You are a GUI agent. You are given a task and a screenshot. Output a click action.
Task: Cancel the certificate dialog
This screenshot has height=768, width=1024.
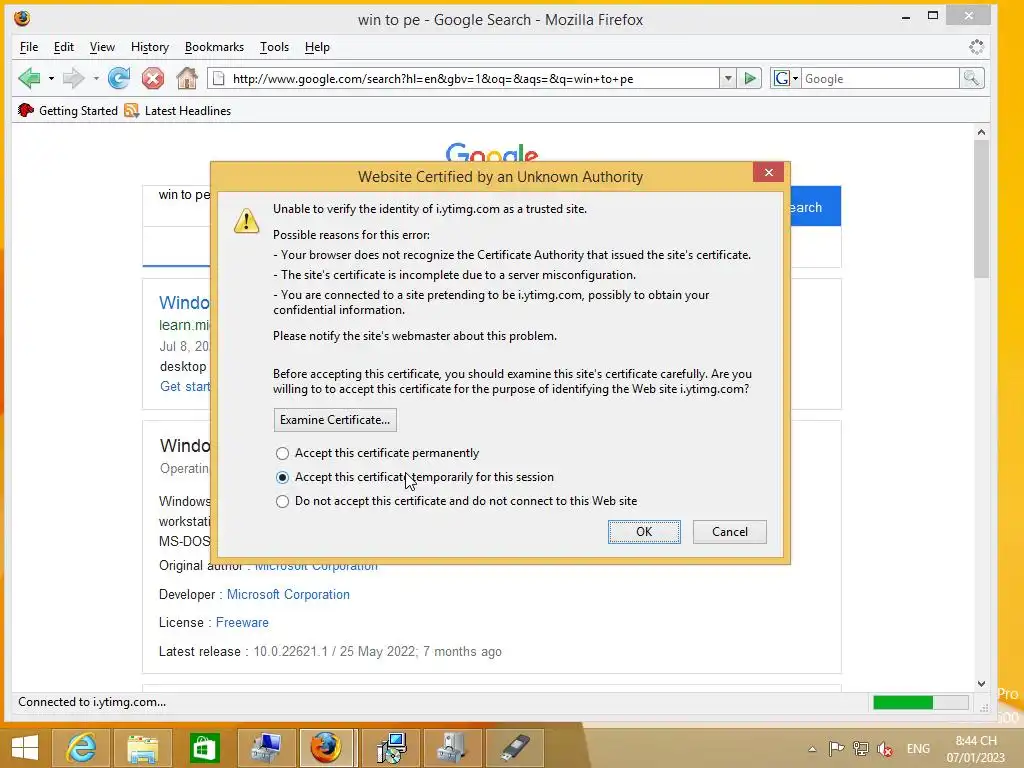(x=729, y=532)
